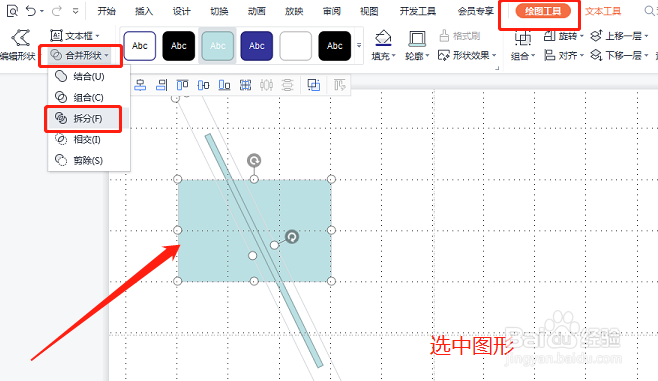Go to the 动画 tab
Image resolution: width=658 pixels, height=381 pixels.
pos(256,11)
